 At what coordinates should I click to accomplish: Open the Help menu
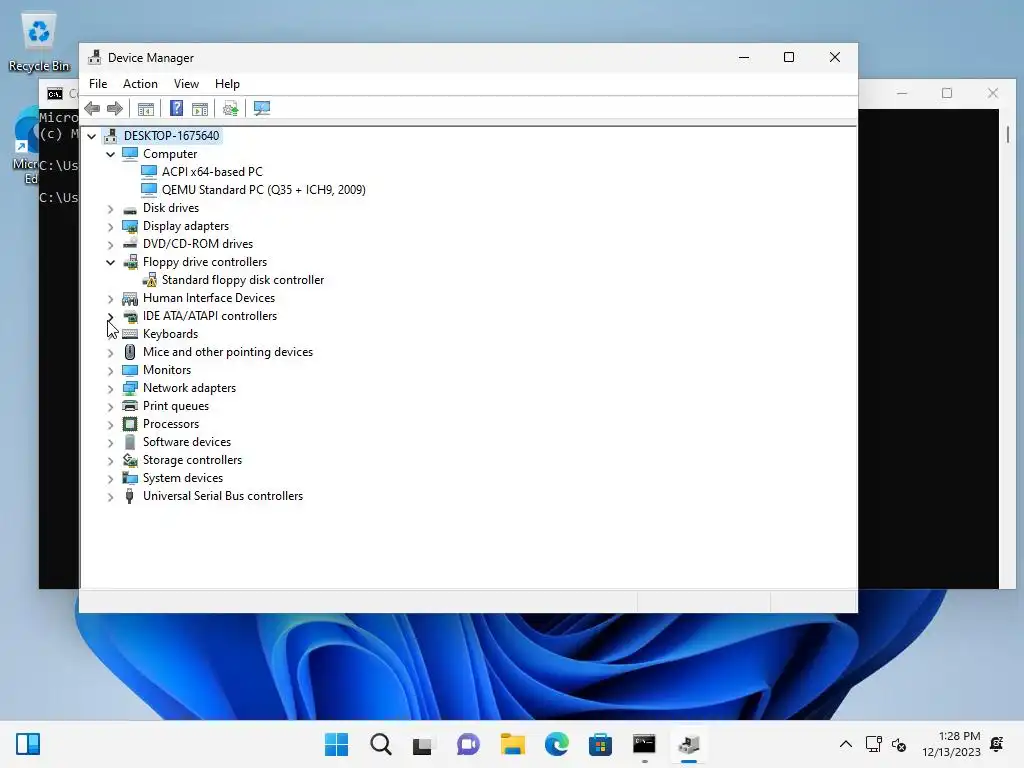click(227, 84)
